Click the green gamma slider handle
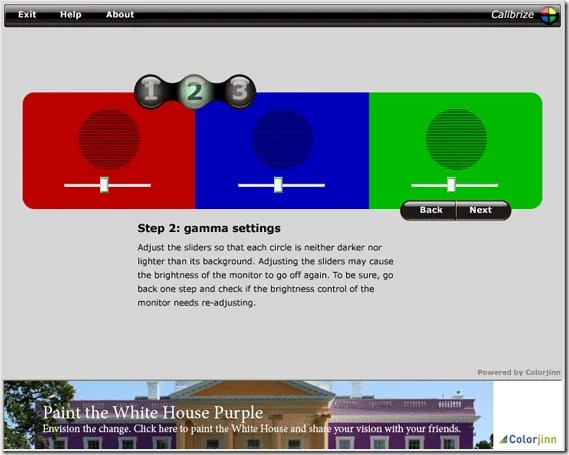Viewport: 569px width, 455px height. [451, 185]
